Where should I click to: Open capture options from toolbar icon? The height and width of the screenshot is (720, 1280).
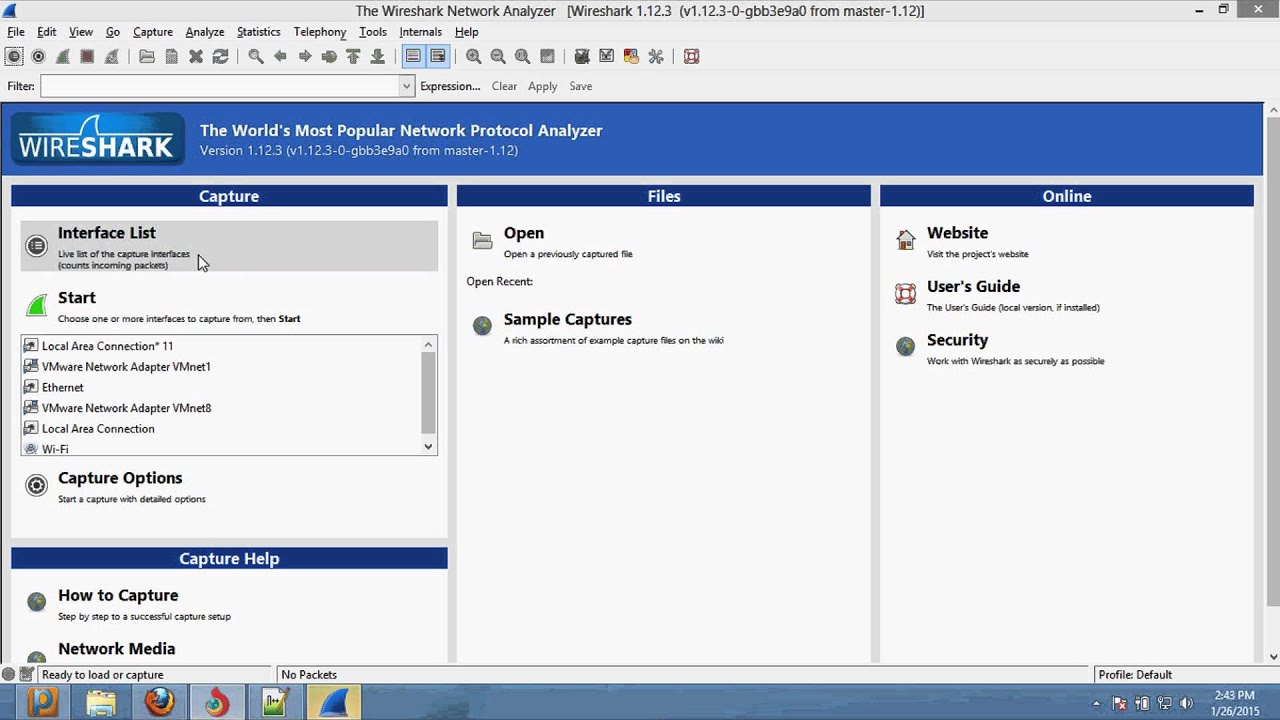click(x=38, y=57)
